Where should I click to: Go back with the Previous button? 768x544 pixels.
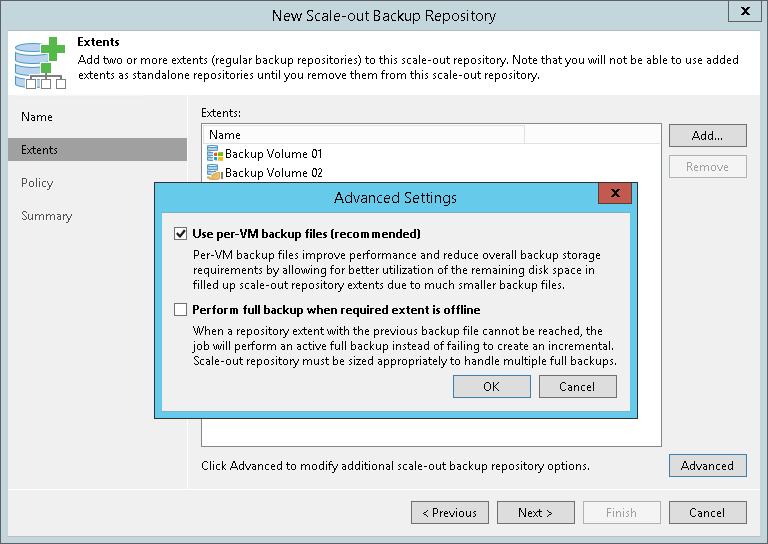(x=449, y=513)
